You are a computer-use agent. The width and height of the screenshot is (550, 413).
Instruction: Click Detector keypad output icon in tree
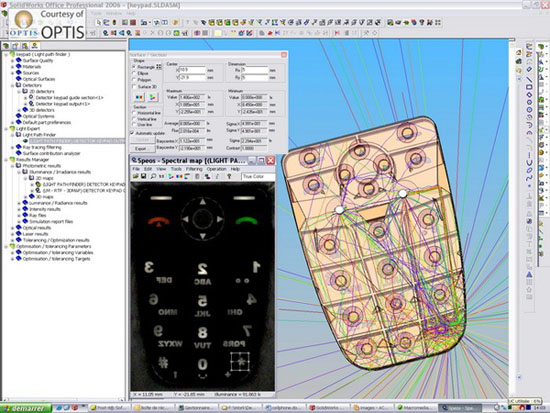pos(31,104)
